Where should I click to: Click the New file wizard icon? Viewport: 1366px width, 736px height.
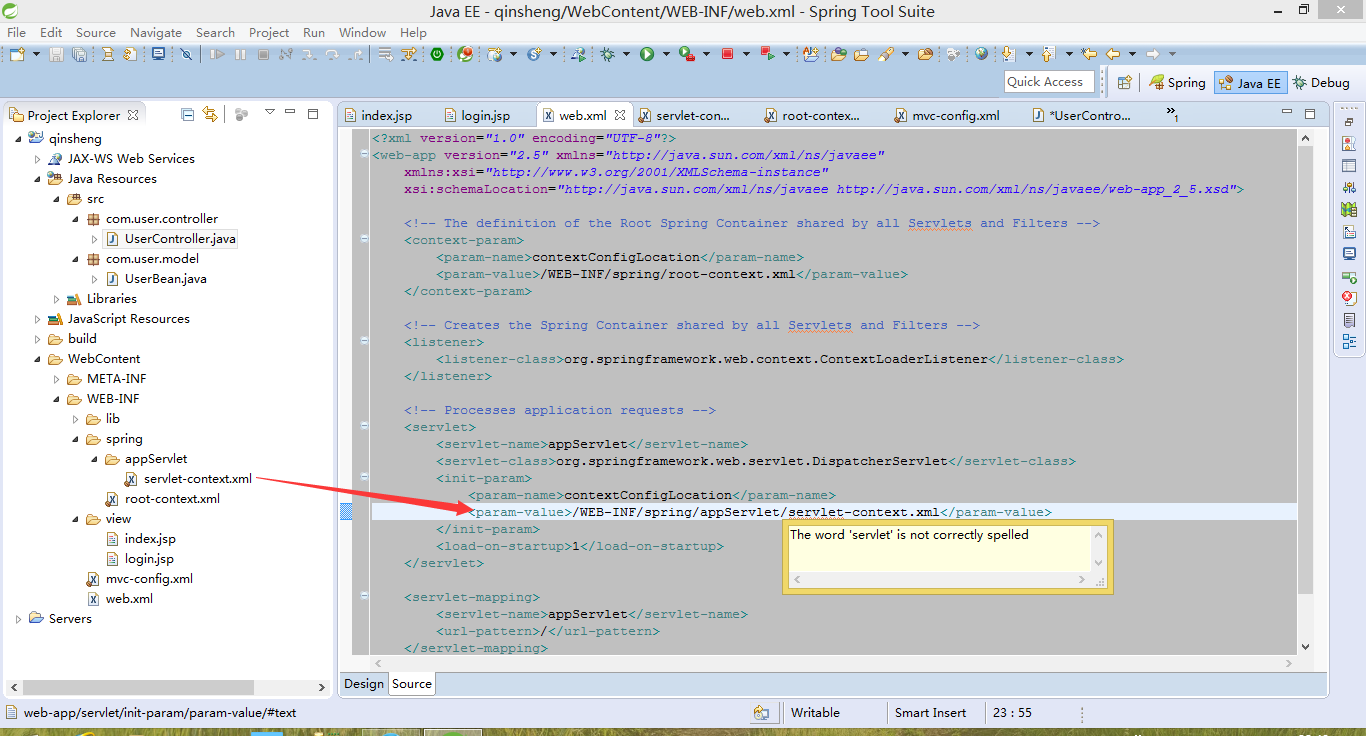tap(17, 54)
